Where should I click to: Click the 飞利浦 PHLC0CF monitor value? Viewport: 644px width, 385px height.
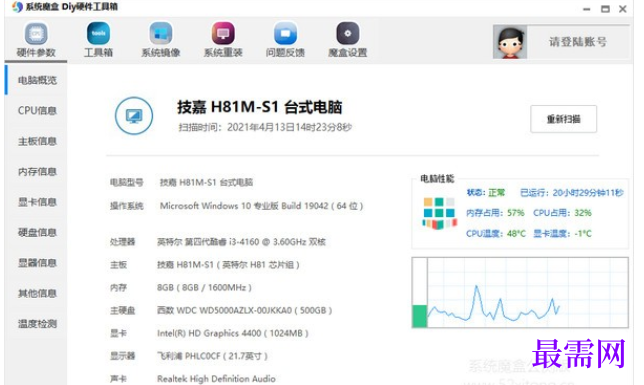coord(212,356)
